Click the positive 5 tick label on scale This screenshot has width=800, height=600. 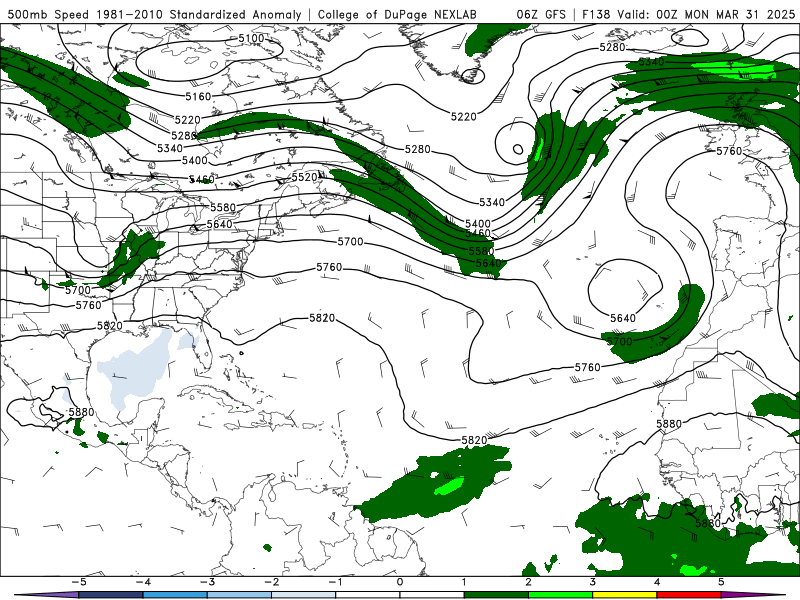[x=721, y=582]
